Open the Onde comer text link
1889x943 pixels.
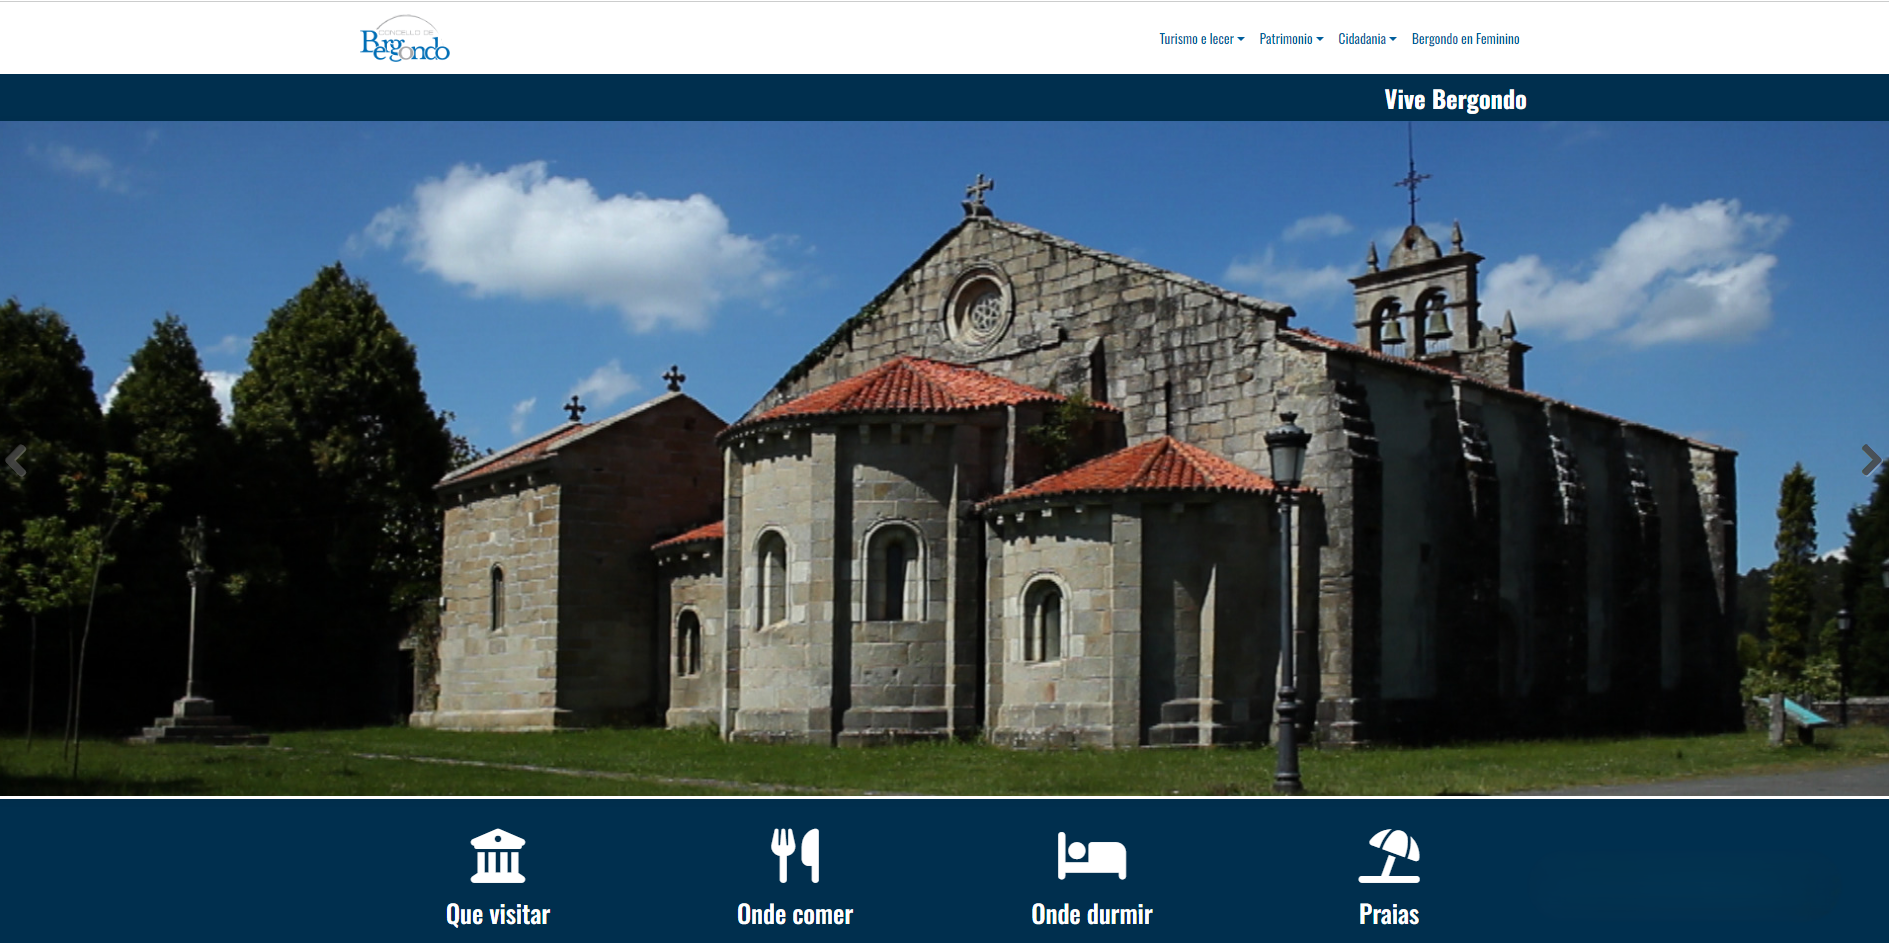coord(795,914)
